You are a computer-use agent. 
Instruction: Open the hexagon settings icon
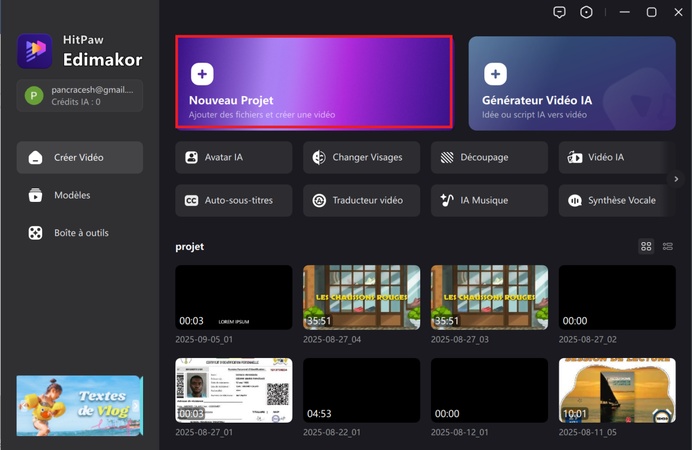pyautogui.click(x=587, y=12)
